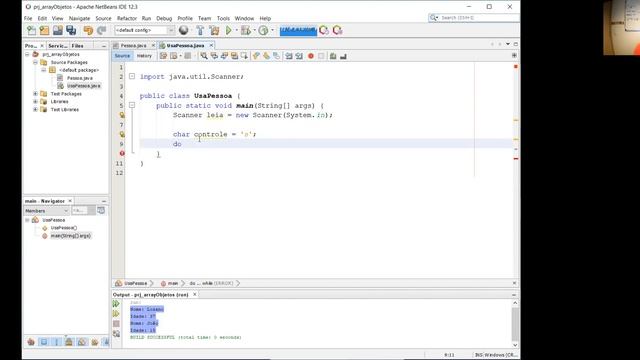Click the Comment icon in the editor toolbar
The height and width of the screenshot is (360, 640).
tap(333, 56)
